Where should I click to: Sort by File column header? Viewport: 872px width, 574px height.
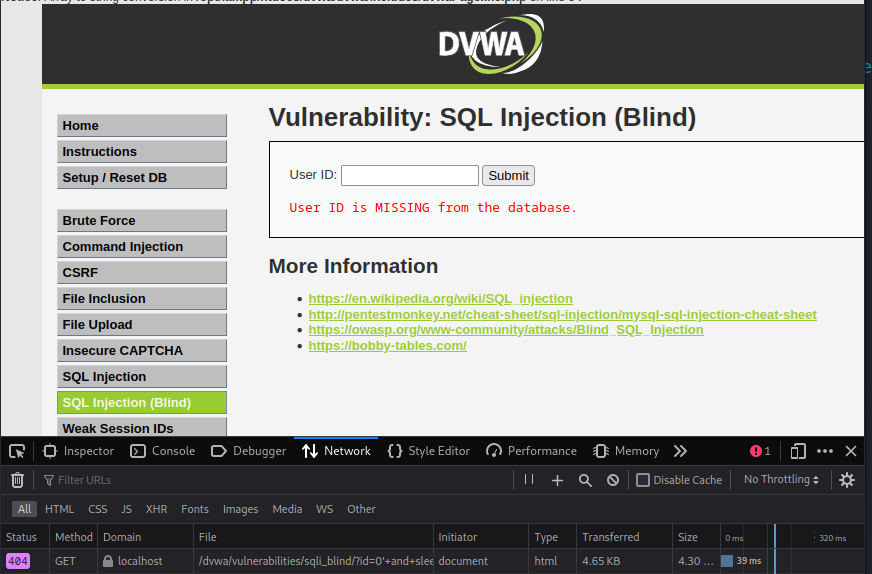click(314, 537)
